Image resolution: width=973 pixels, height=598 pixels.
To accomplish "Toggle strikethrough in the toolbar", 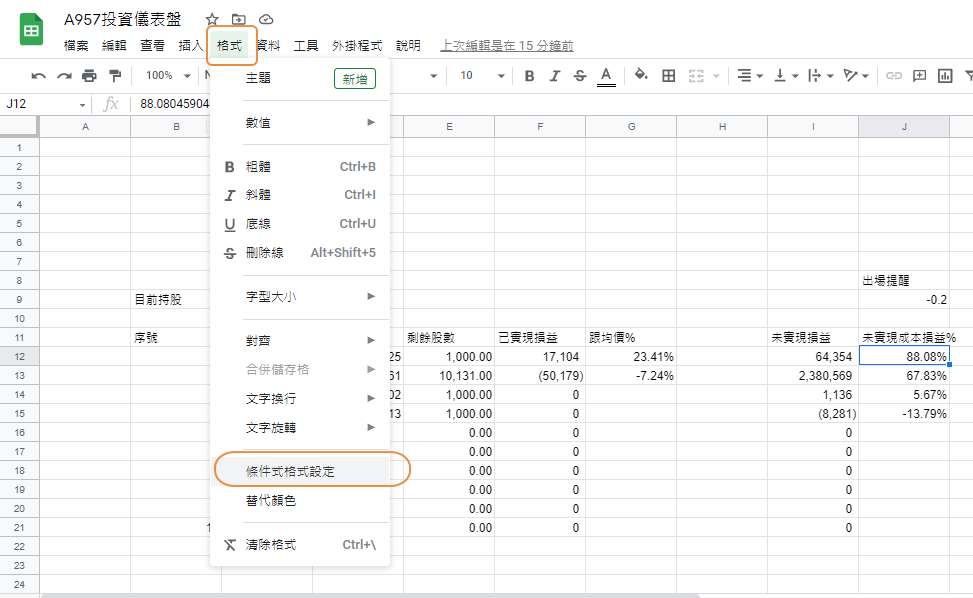I will tap(580, 76).
